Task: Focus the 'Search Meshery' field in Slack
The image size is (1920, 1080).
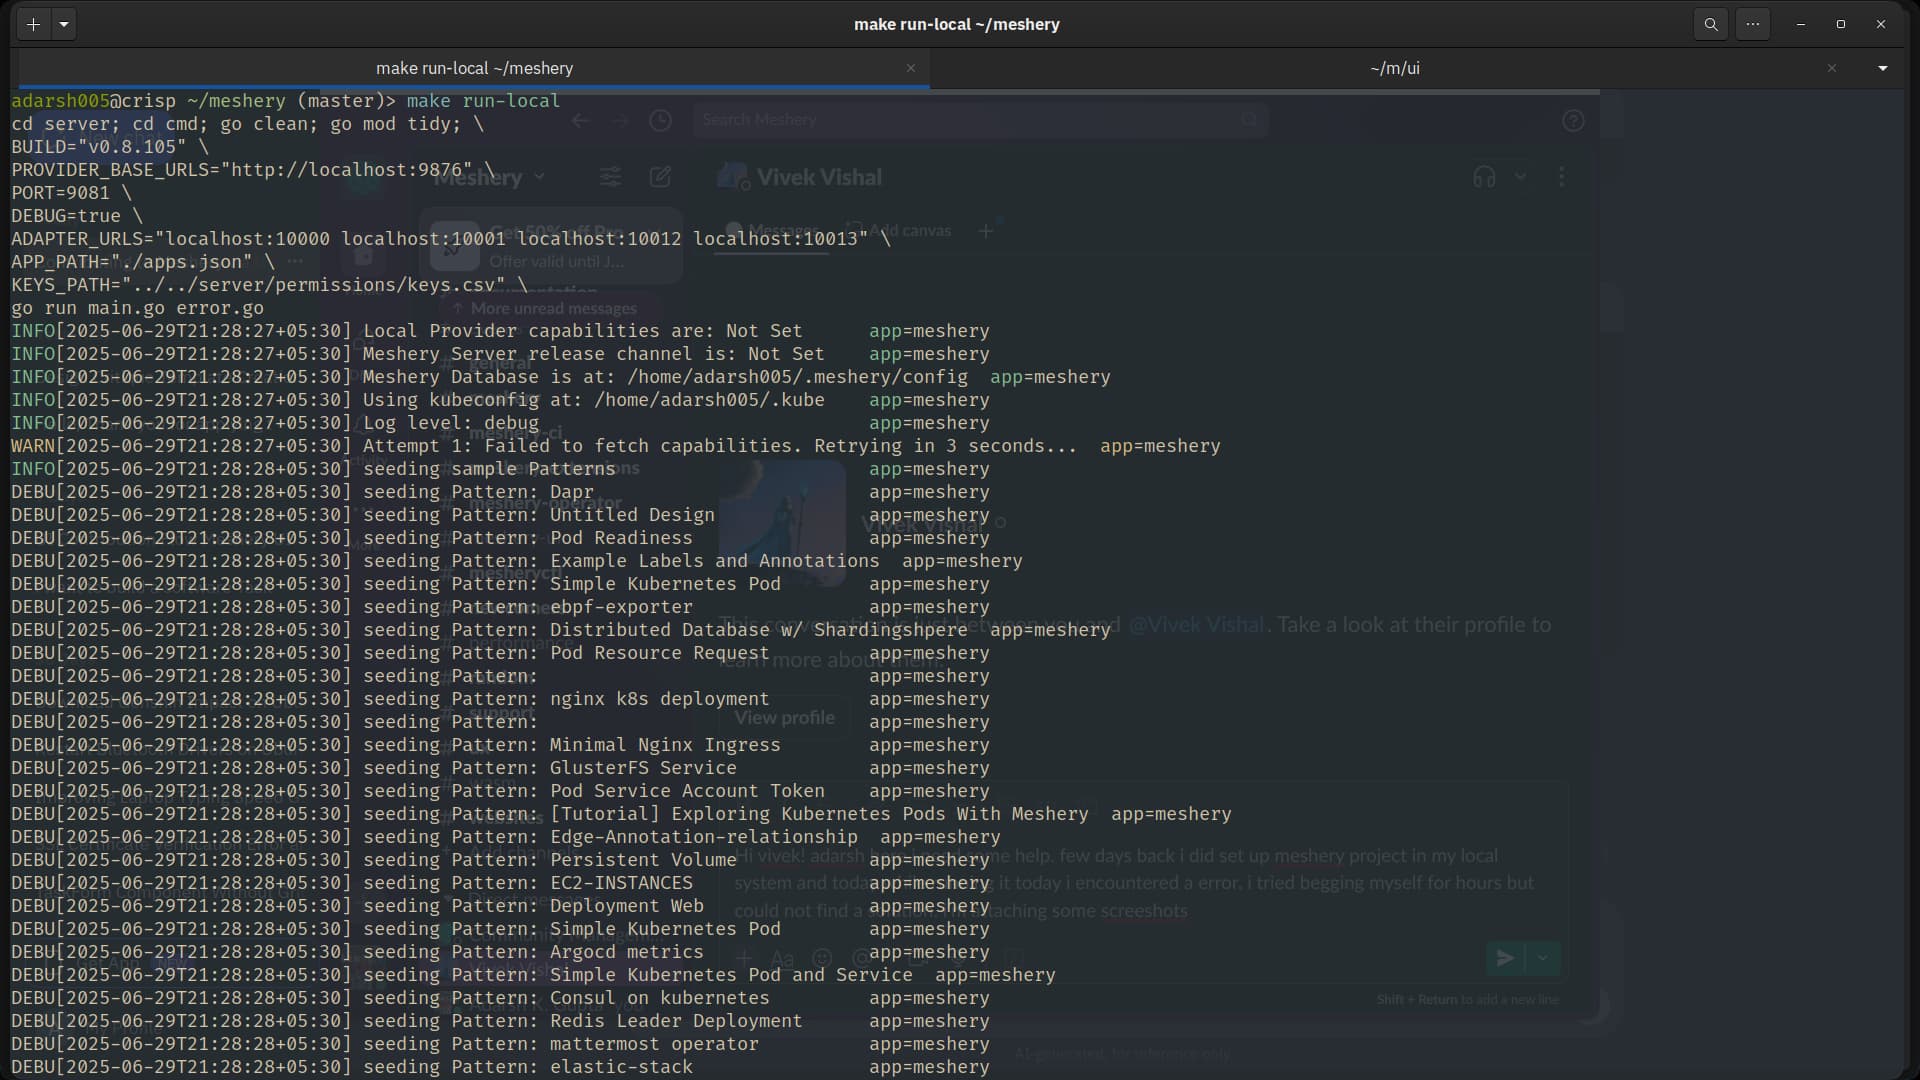Action: [980, 120]
